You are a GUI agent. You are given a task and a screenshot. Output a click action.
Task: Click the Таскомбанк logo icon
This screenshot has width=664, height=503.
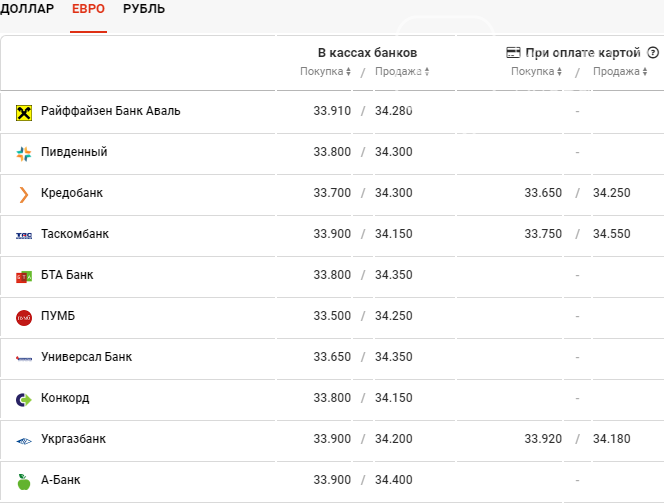24,236
